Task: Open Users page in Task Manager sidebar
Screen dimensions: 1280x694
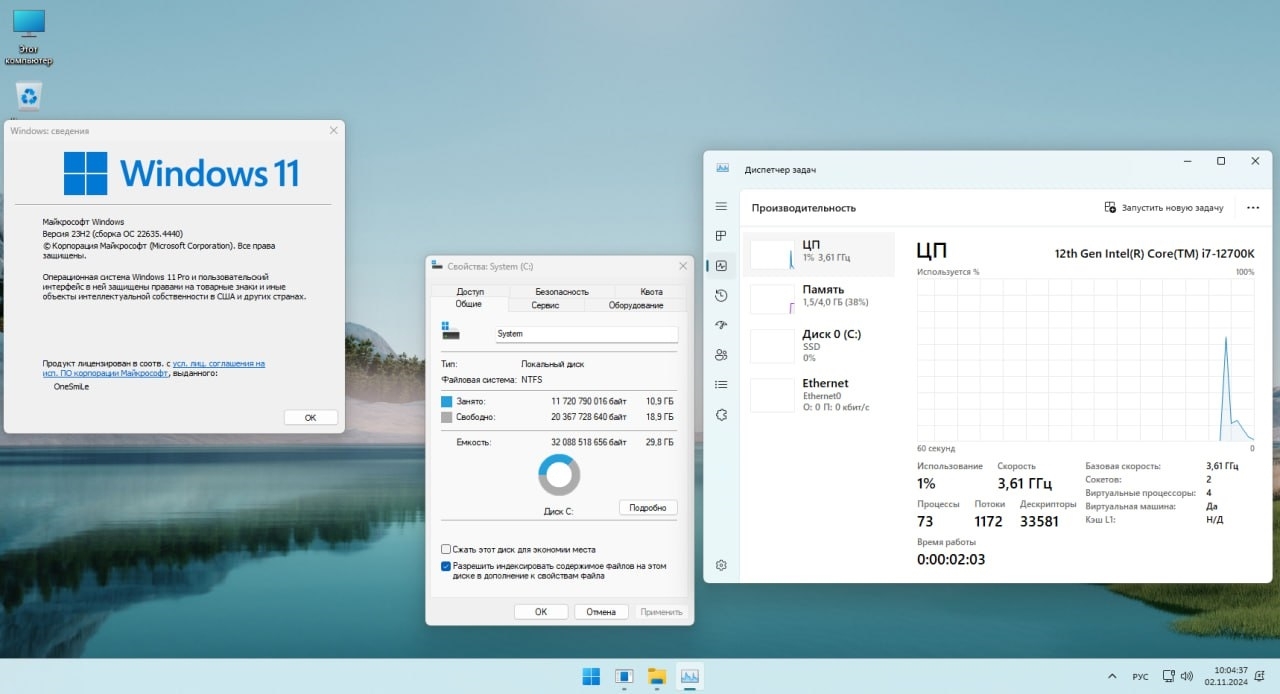Action: 721,355
